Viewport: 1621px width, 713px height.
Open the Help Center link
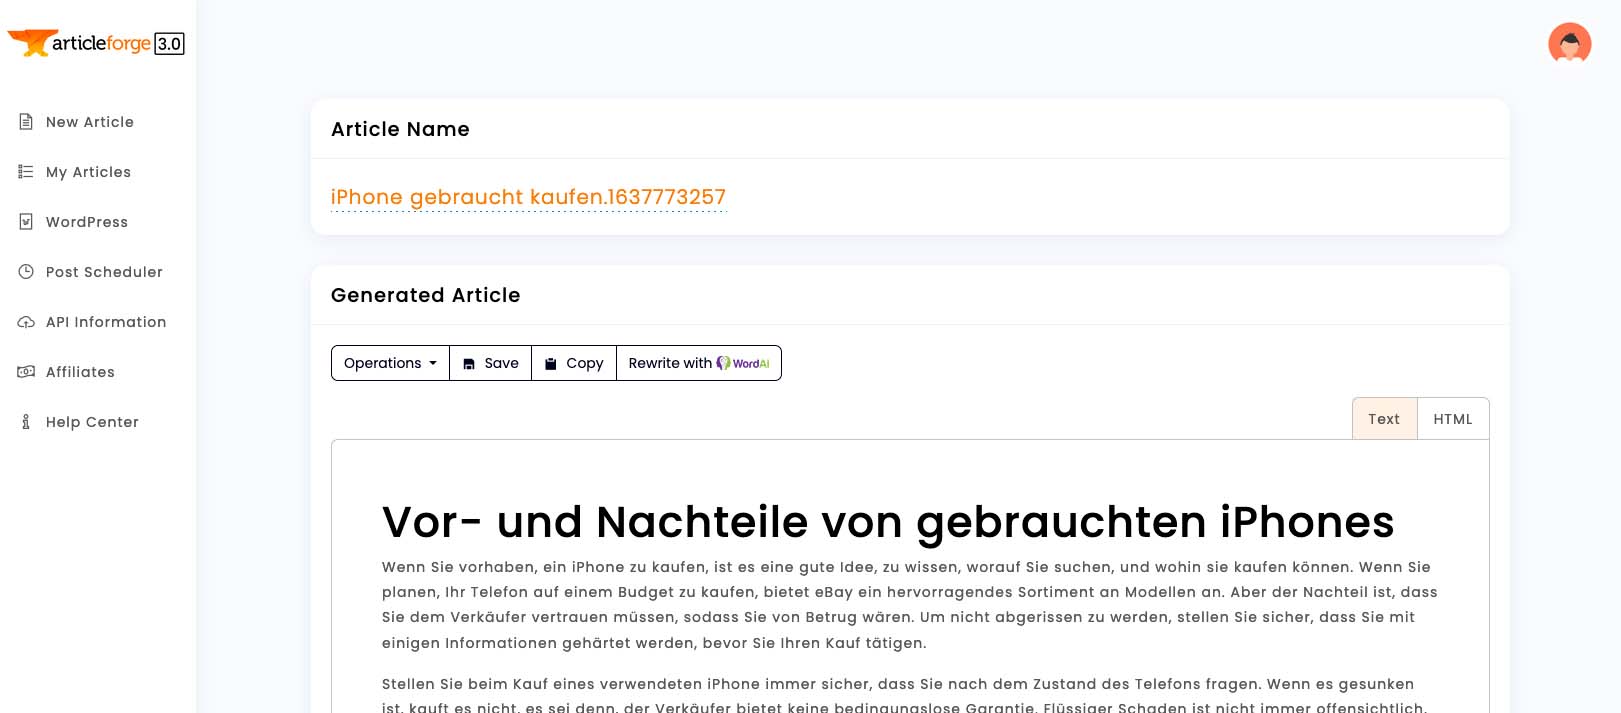tap(92, 422)
